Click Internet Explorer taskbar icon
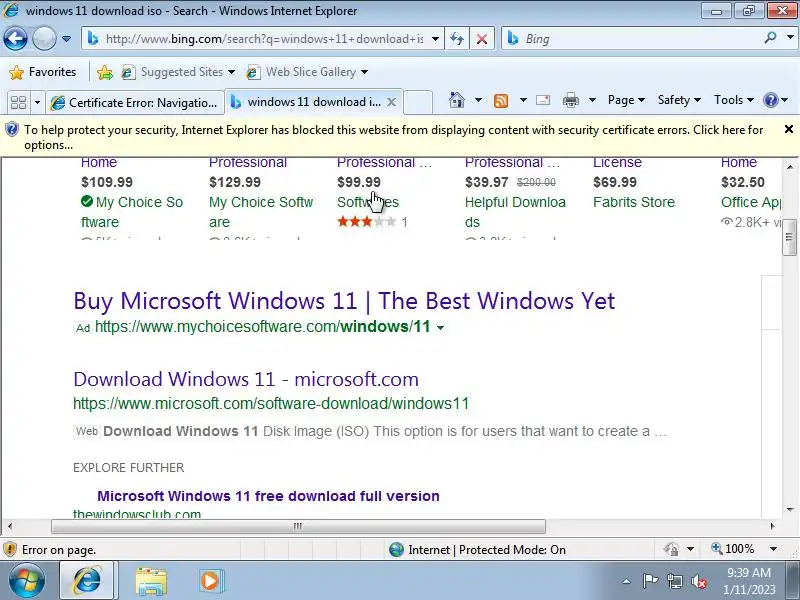800x600 pixels. coord(89,580)
